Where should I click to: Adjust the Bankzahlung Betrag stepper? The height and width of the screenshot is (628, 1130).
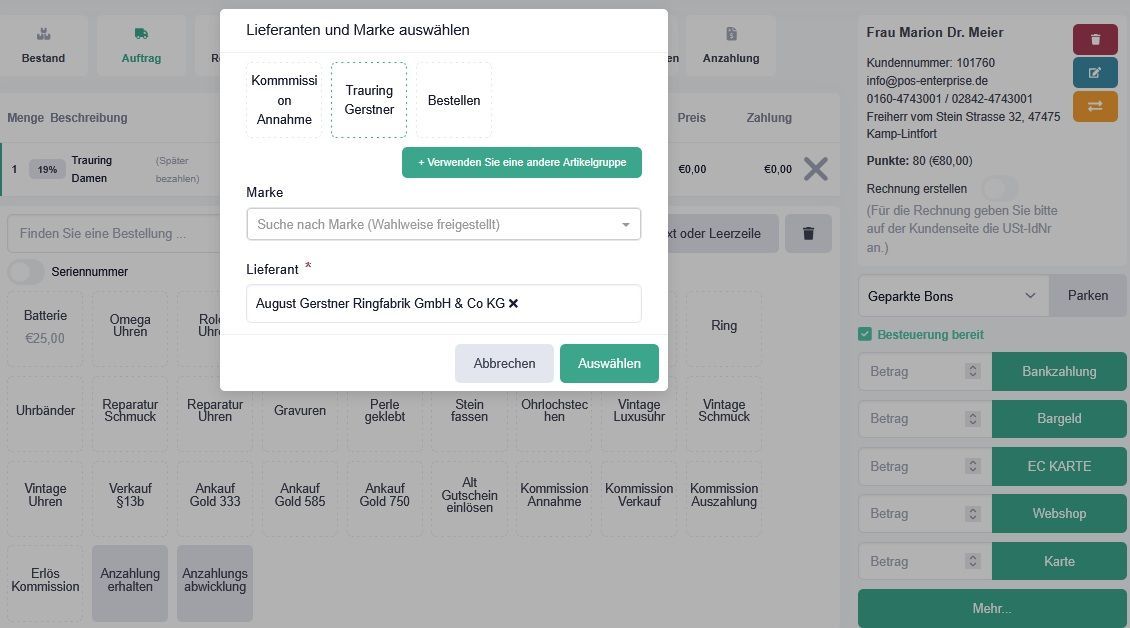point(972,371)
